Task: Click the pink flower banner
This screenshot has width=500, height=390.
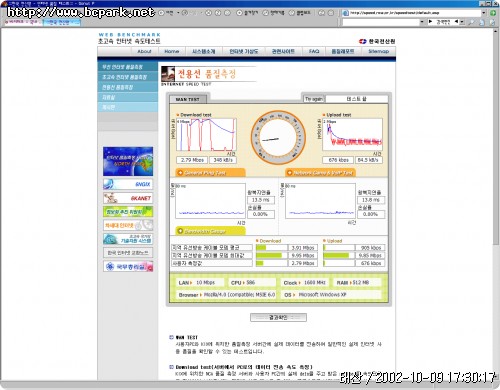Action: click(x=128, y=266)
